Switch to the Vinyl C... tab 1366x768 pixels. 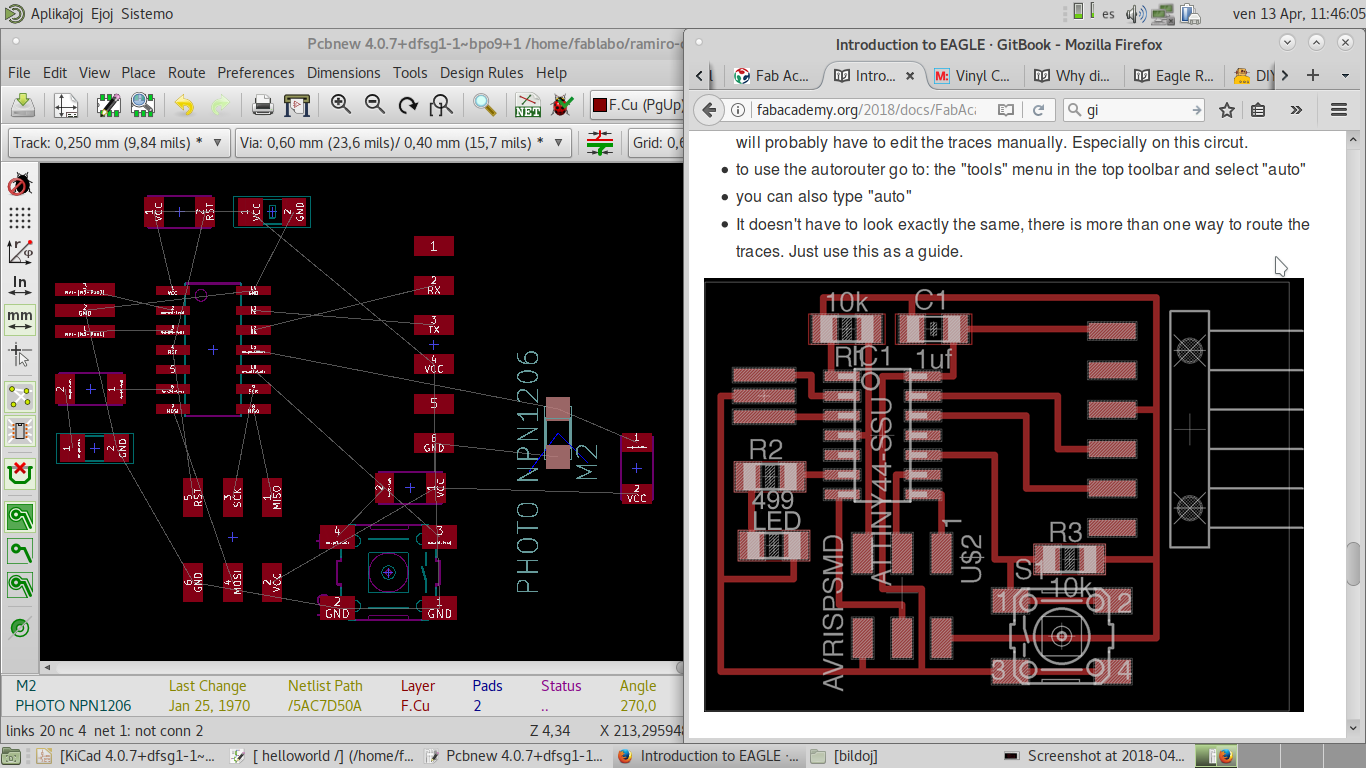tap(974, 75)
